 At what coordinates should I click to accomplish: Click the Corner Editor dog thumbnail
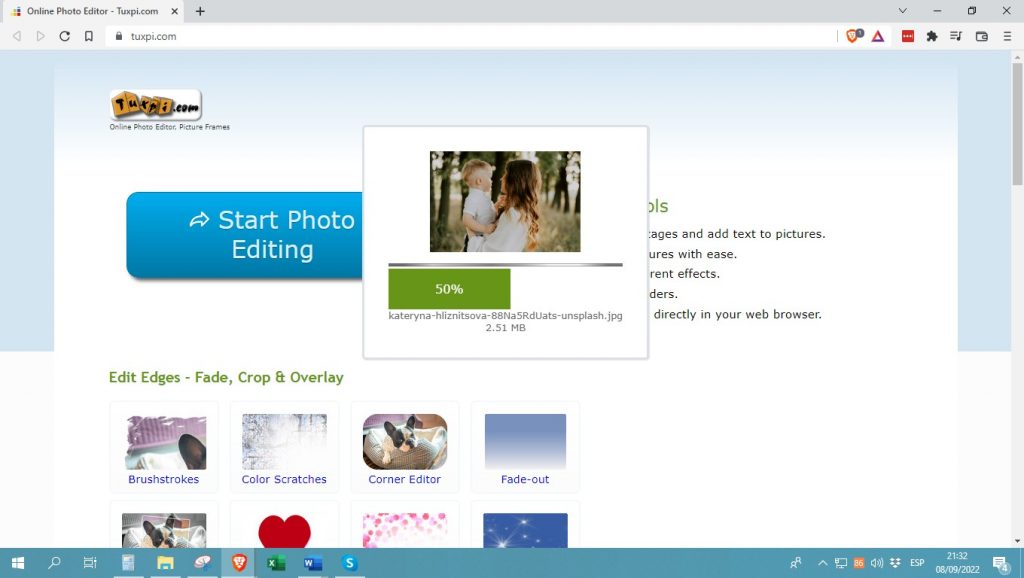tap(405, 441)
